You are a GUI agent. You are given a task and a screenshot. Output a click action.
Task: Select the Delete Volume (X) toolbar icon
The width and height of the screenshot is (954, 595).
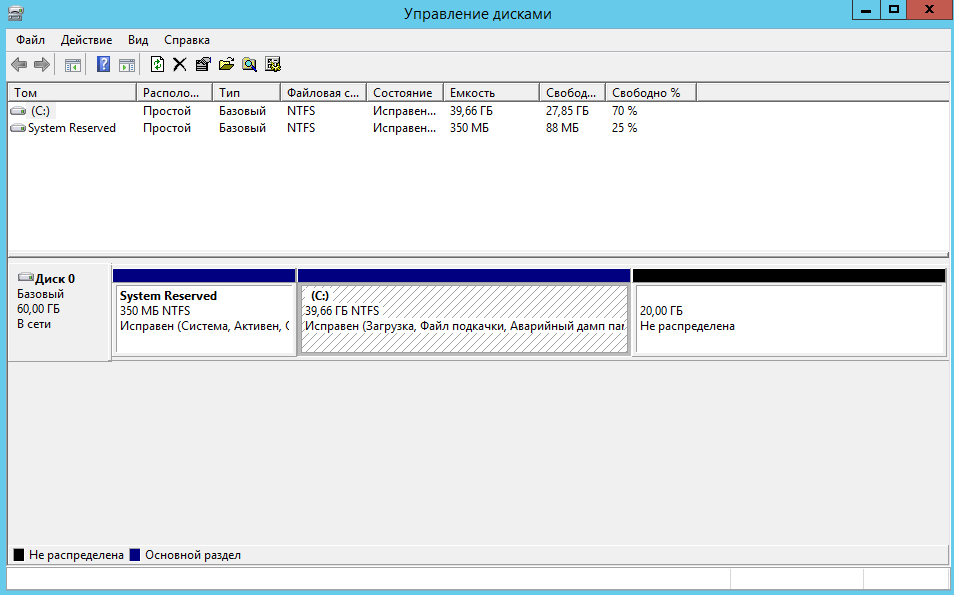tap(181, 64)
